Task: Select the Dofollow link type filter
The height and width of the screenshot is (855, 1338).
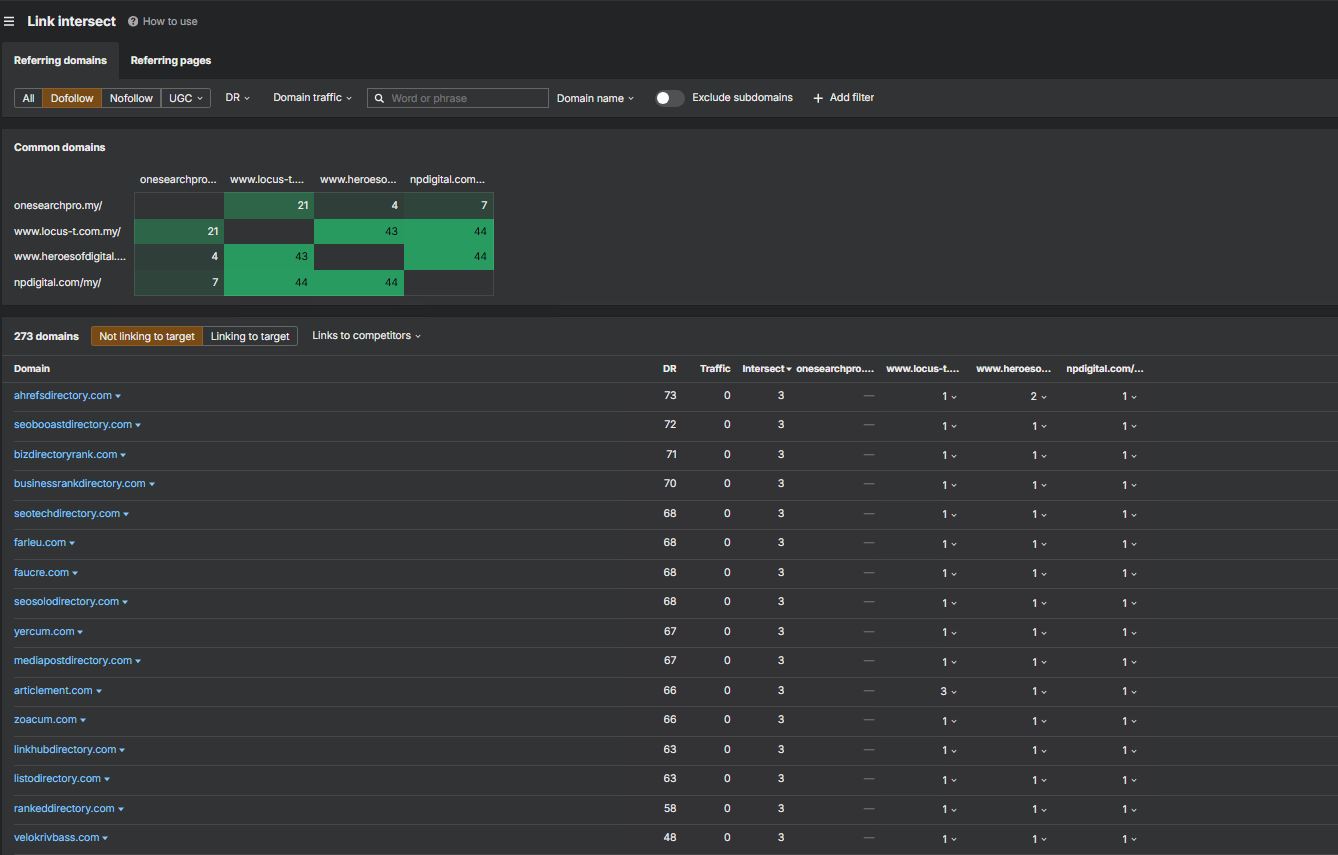Action: pyautogui.click(x=72, y=98)
